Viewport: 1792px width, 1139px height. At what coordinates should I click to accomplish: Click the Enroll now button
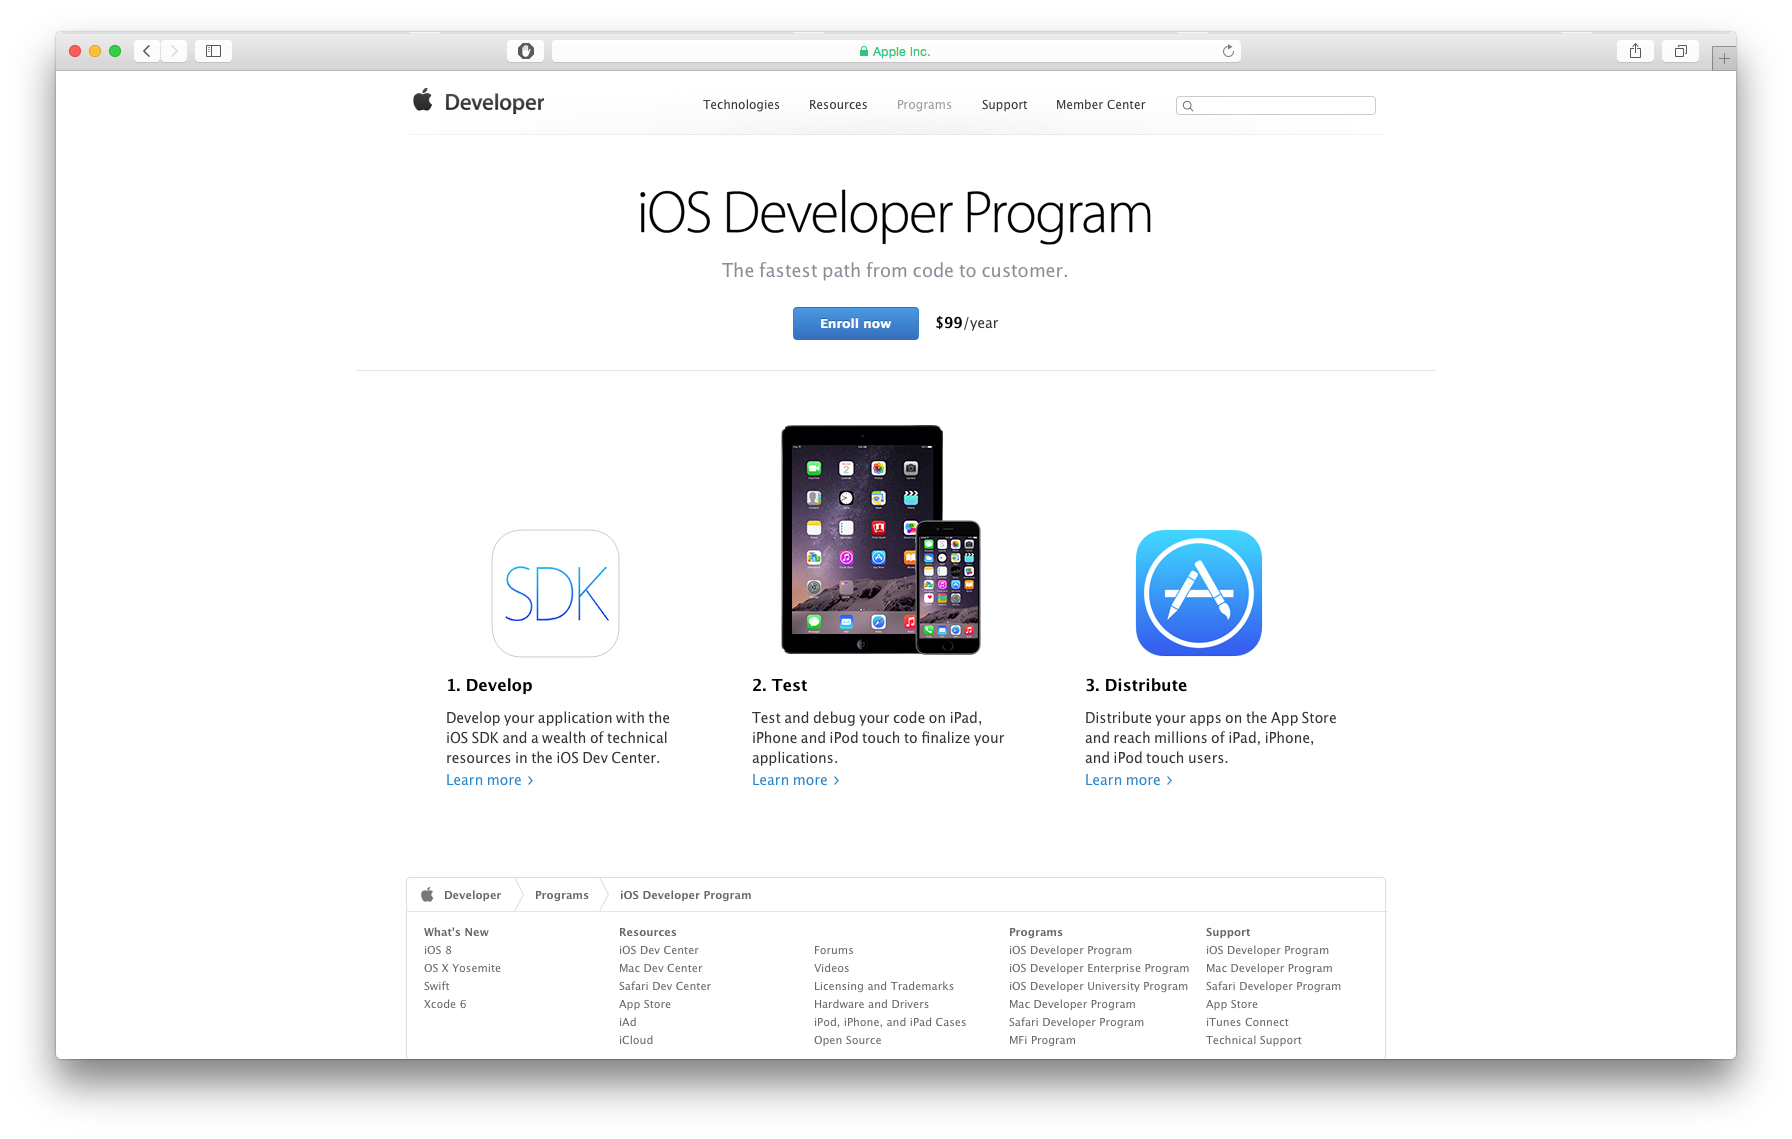tap(856, 323)
